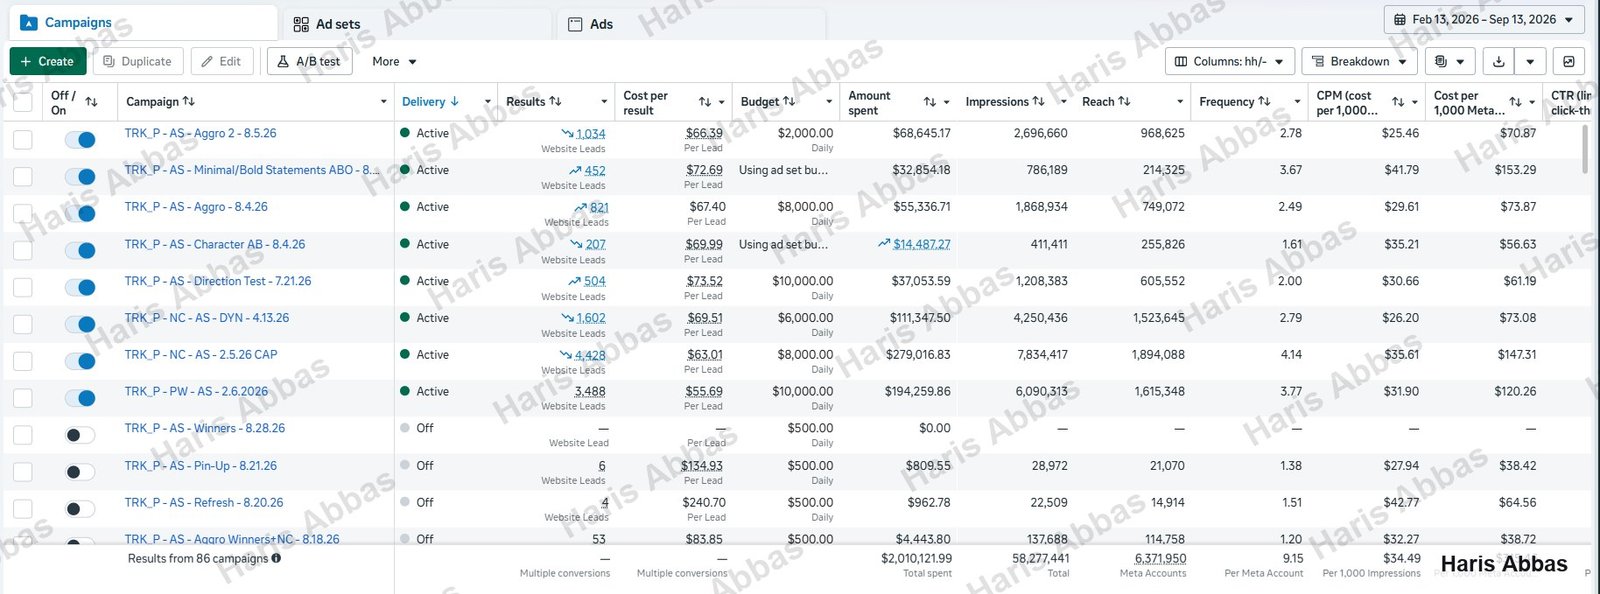Viewport: 1600px width, 594px height.
Task: Open export options arrow next to download
Action: tap(1530, 61)
